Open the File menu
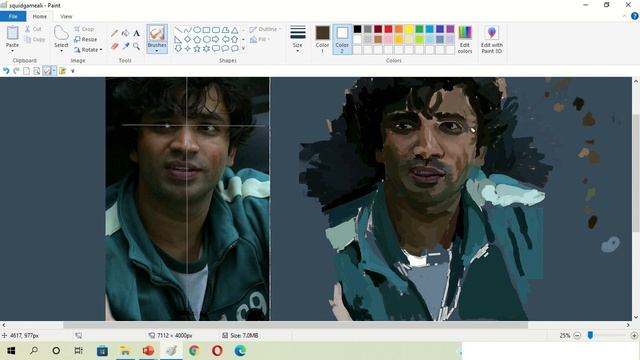The height and width of the screenshot is (360, 640). coord(13,16)
